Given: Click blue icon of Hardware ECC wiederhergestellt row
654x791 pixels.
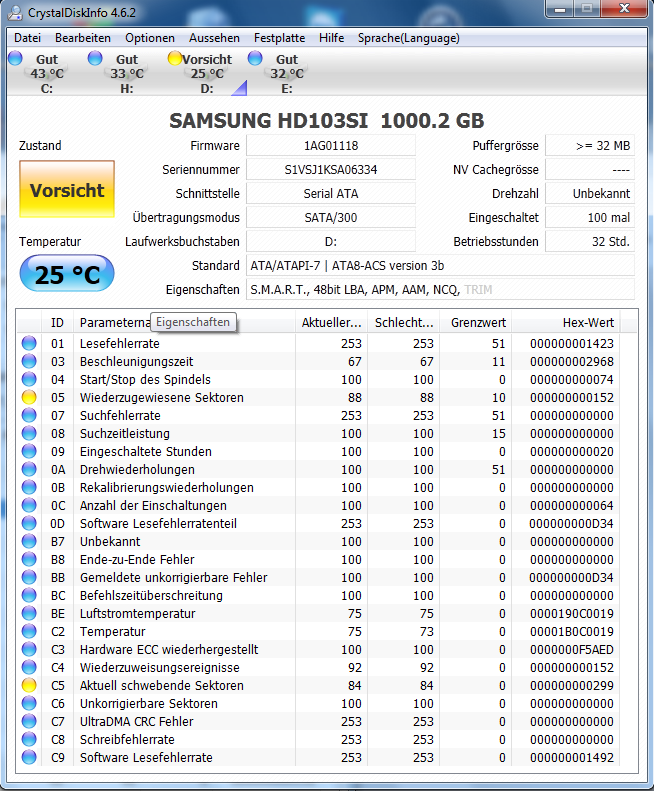Looking at the screenshot, I should point(29,649).
